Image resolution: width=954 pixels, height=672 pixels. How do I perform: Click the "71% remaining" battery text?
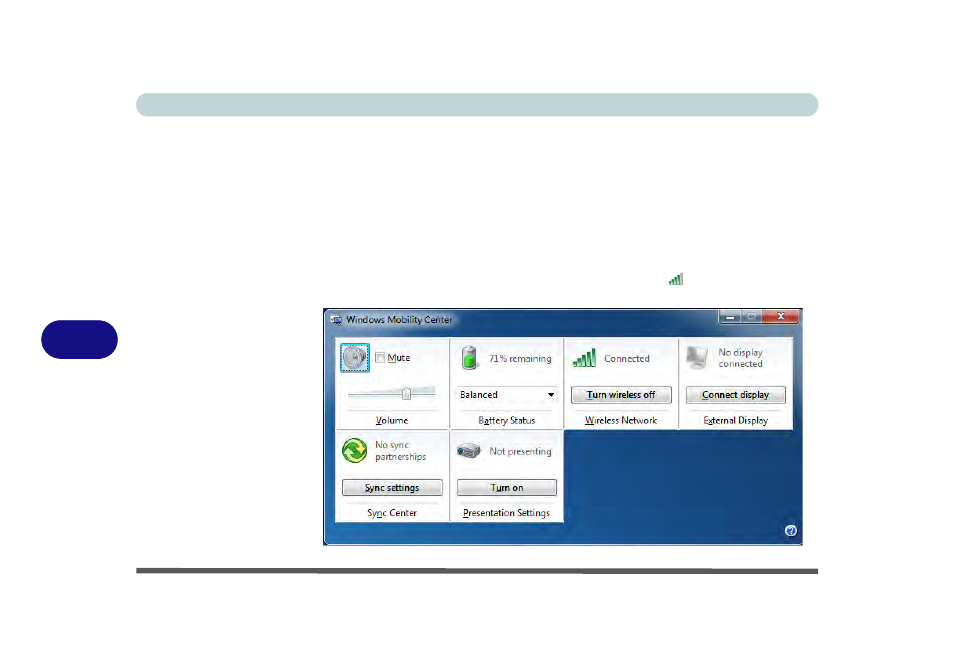520,359
